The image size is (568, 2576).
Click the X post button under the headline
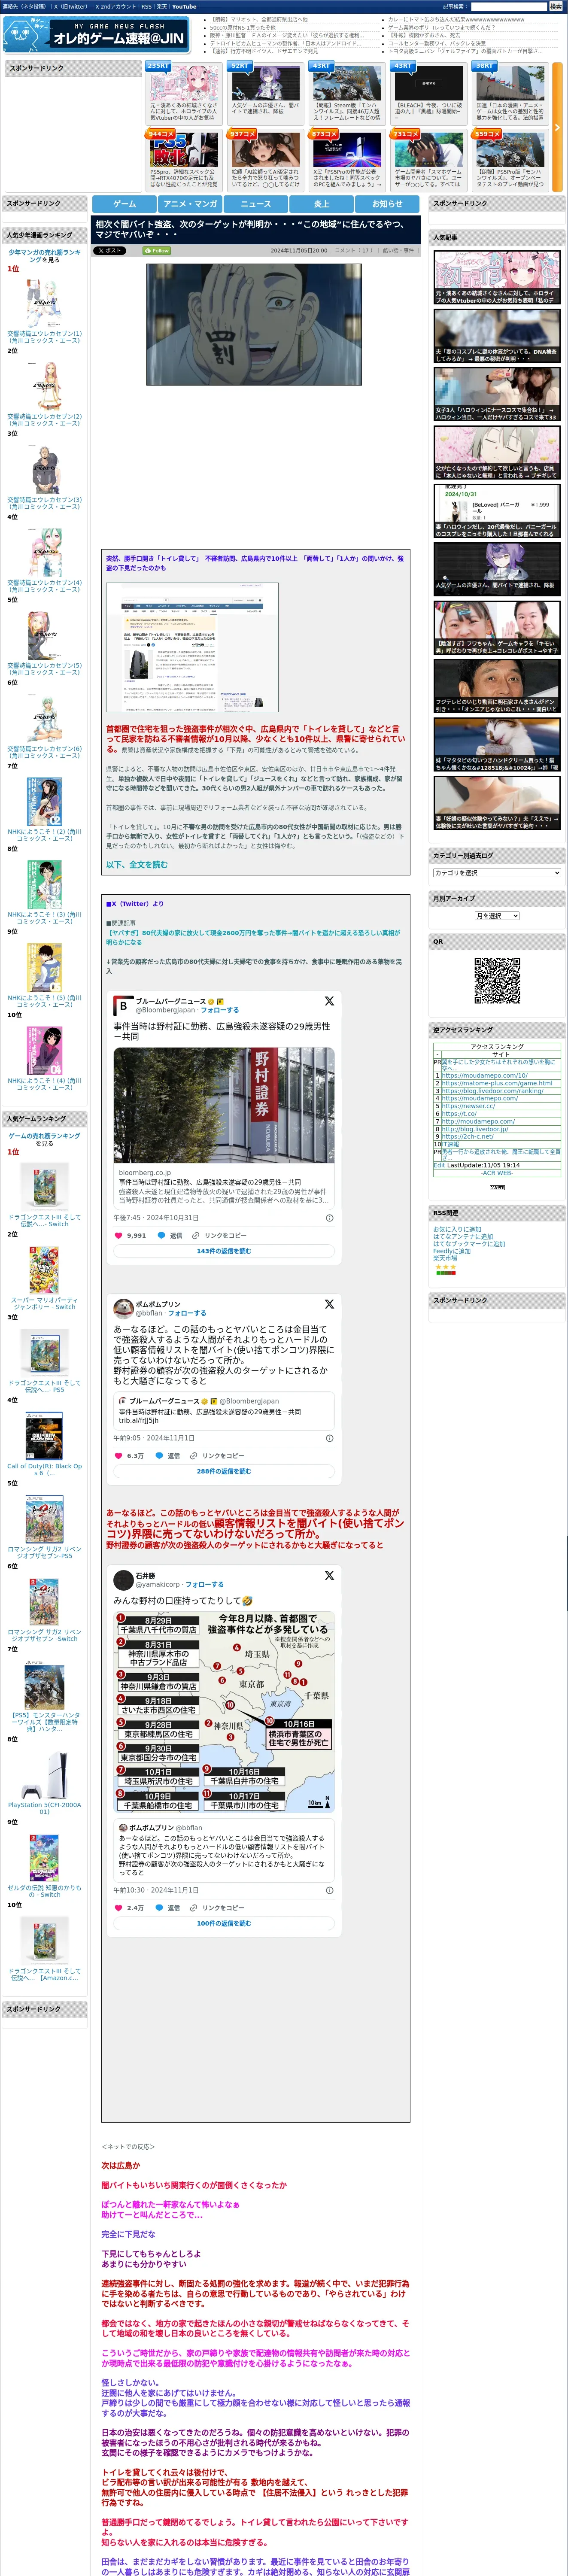coord(110,251)
